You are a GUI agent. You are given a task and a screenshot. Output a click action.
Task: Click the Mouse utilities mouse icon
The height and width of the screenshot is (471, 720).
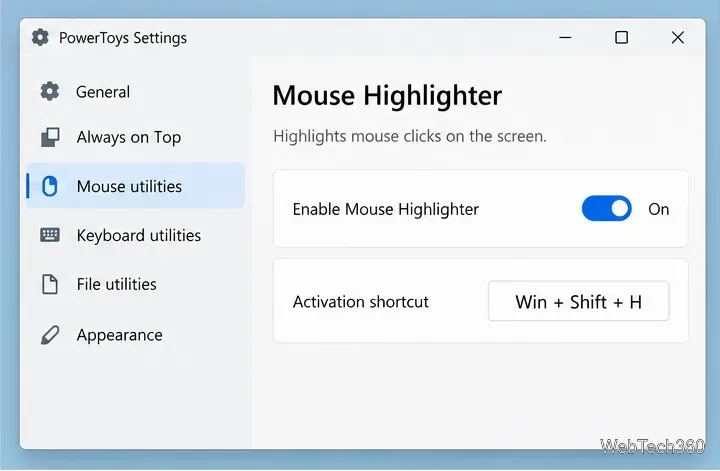(50, 186)
